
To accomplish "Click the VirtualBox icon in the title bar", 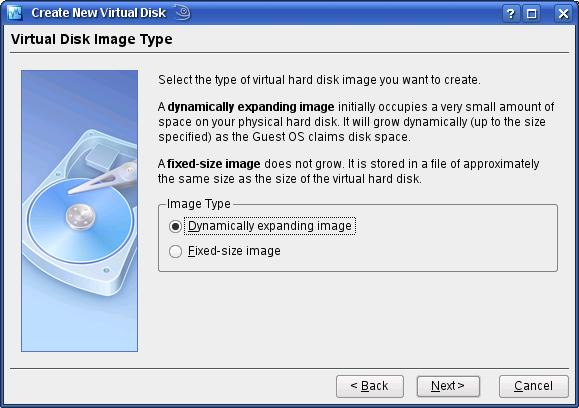I will click(x=15, y=13).
